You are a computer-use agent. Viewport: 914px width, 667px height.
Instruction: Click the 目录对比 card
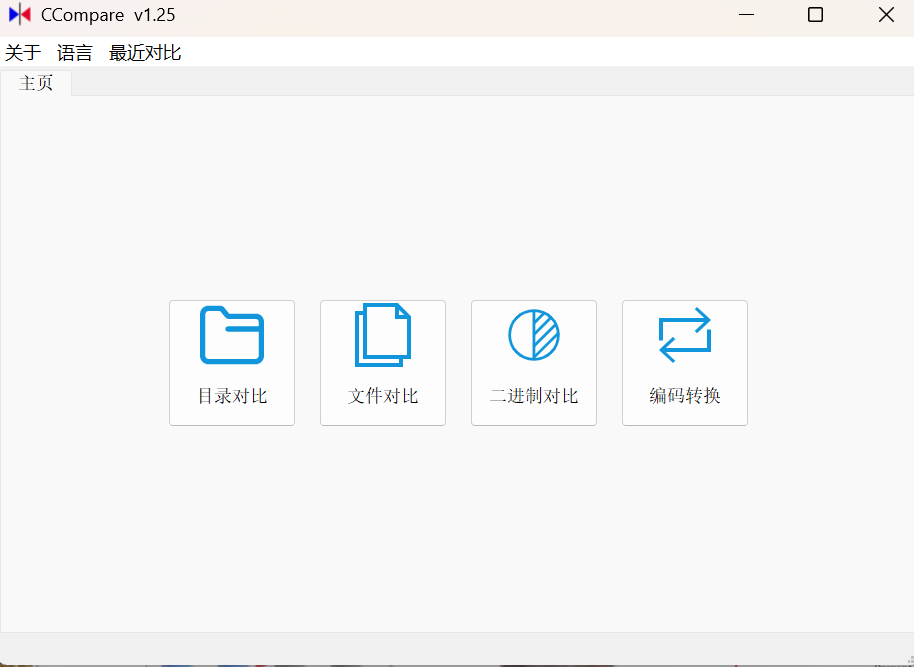click(x=231, y=362)
